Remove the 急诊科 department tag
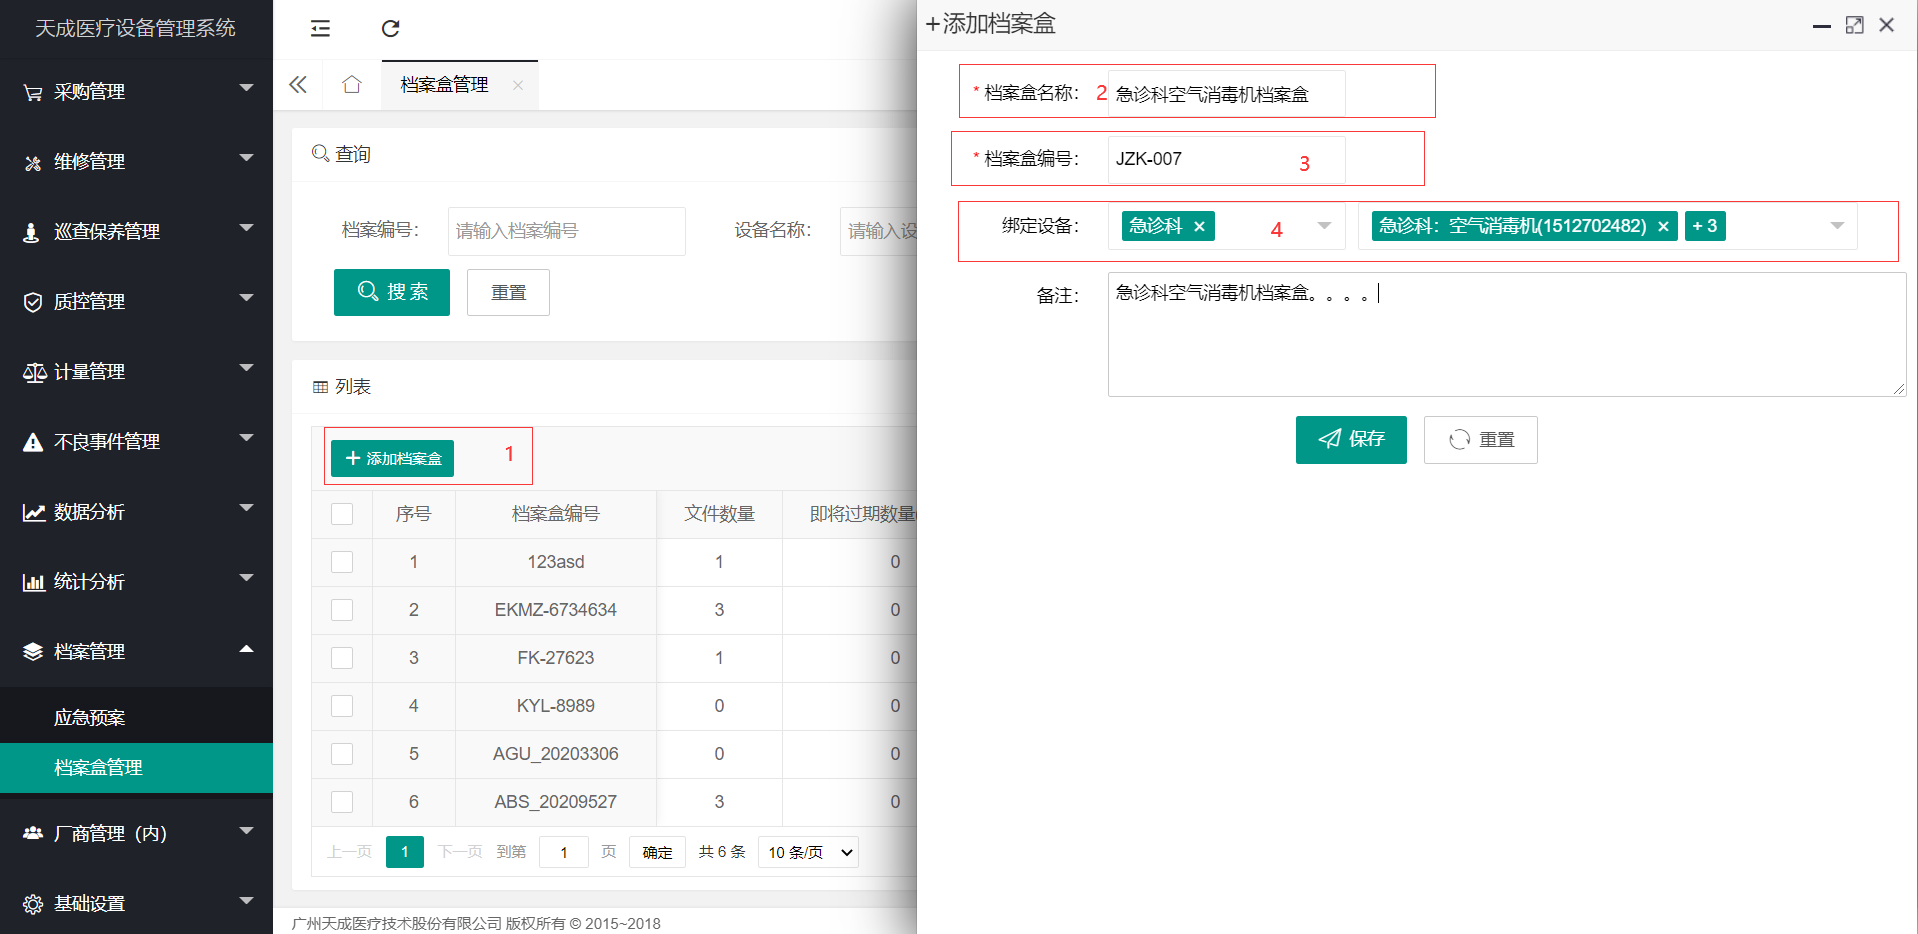 pos(1199,227)
